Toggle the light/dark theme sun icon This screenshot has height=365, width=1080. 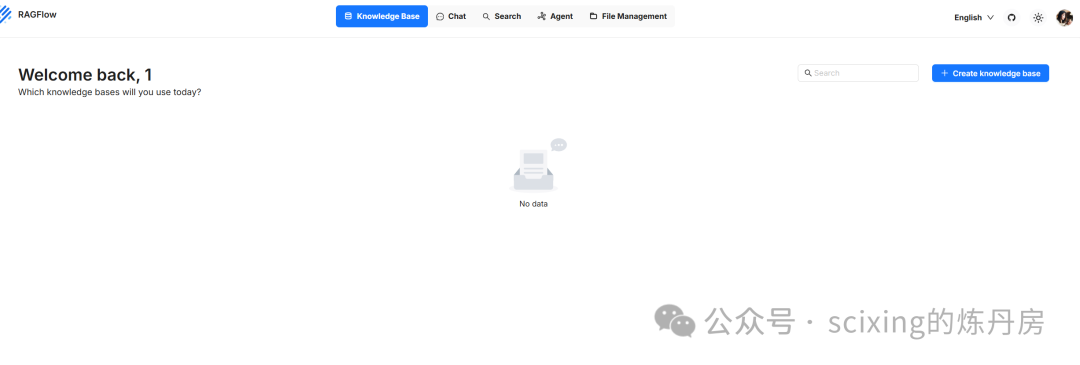click(1038, 18)
